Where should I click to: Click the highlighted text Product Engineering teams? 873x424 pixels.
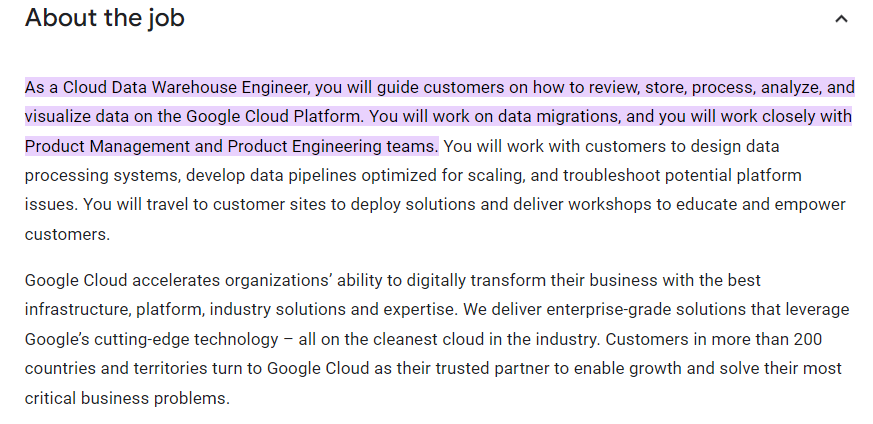pos(333,146)
